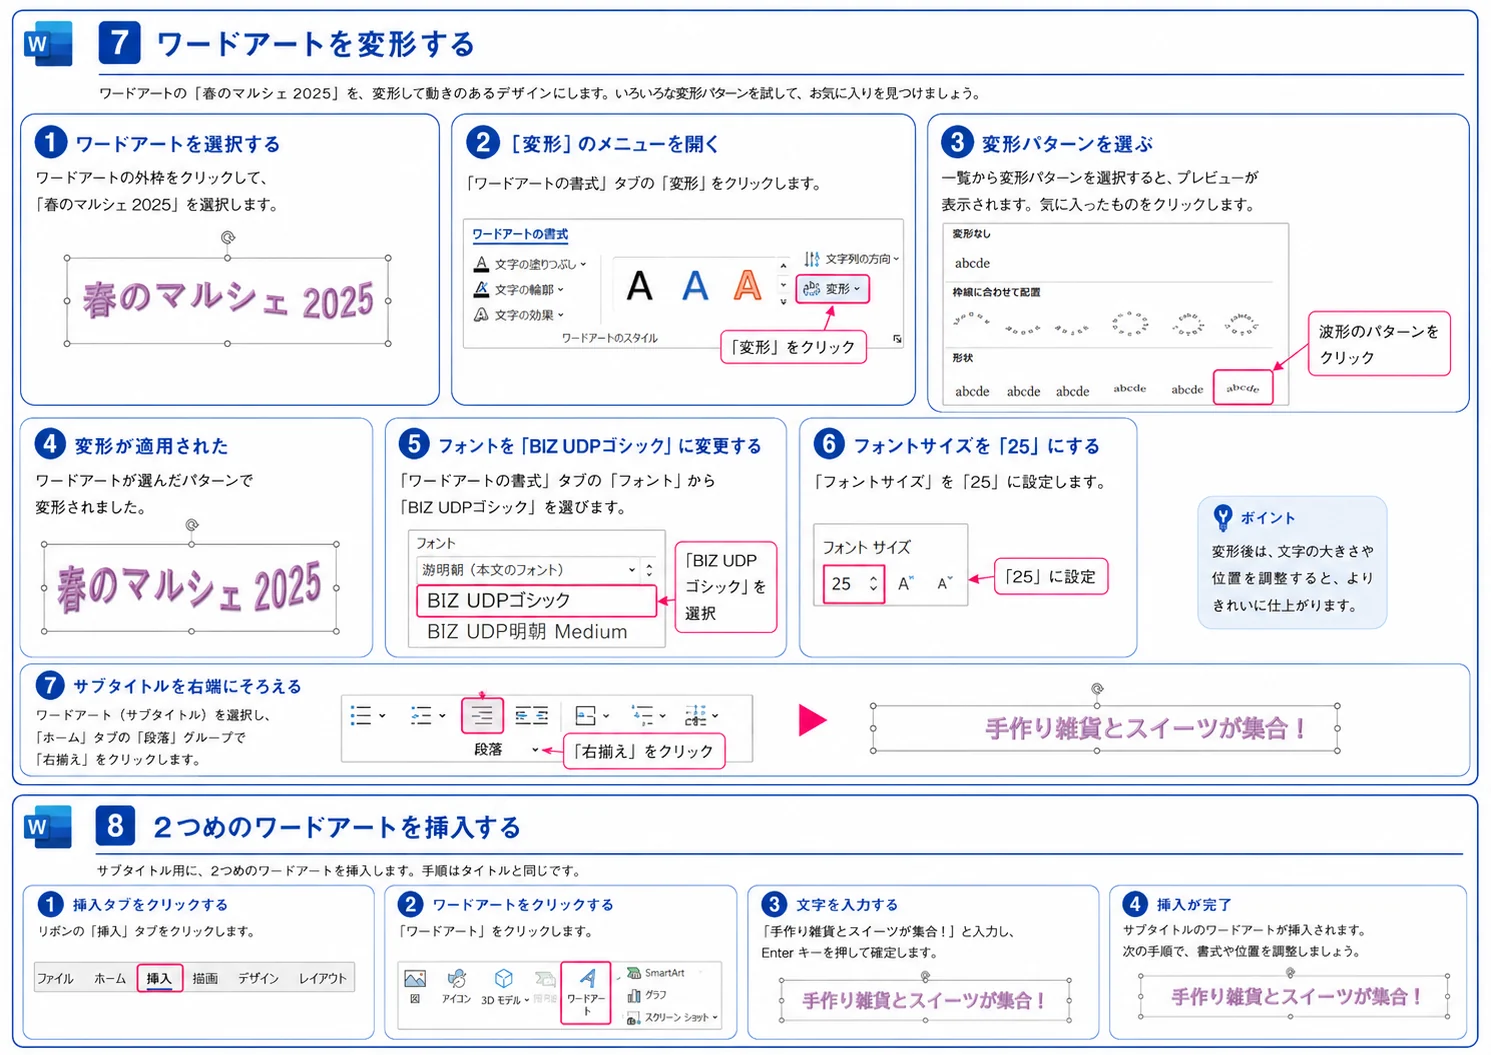
Task: Click the text columns layout icon
Action: [x=695, y=715]
